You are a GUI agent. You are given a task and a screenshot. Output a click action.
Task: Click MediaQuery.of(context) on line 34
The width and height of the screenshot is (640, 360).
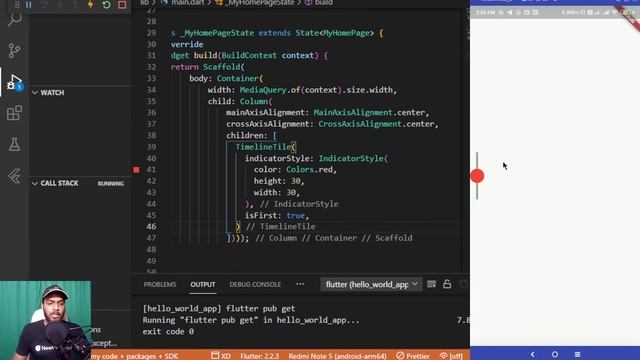(291, 89)
